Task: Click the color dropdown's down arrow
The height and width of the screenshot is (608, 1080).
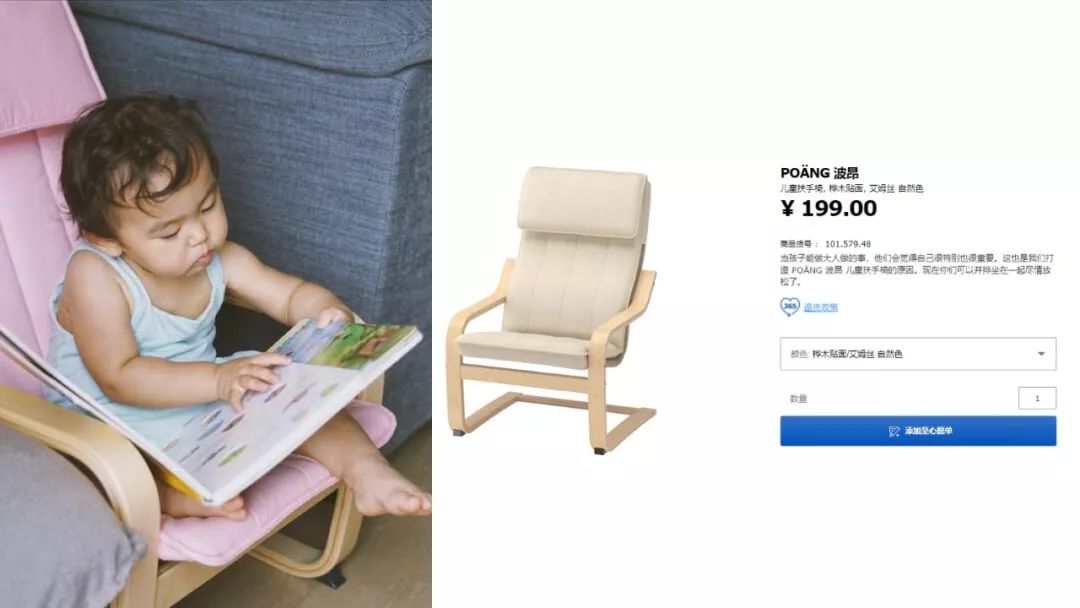Action: click(x=1041, y=354)
